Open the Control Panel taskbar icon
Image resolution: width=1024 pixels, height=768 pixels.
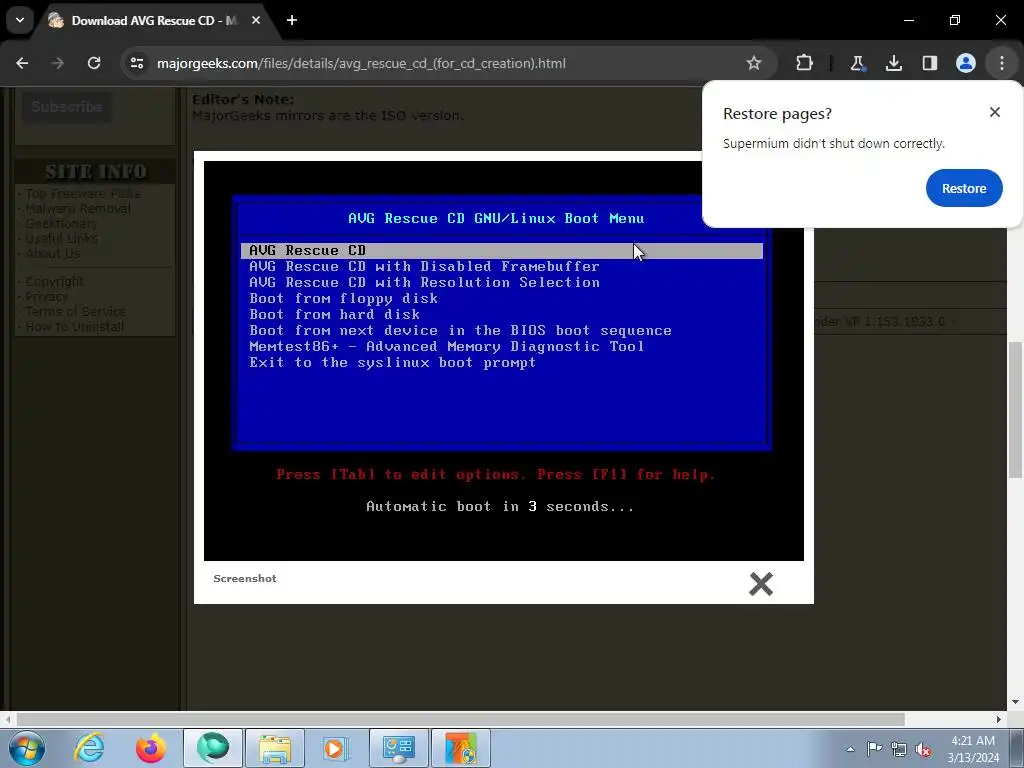point(399,748)
